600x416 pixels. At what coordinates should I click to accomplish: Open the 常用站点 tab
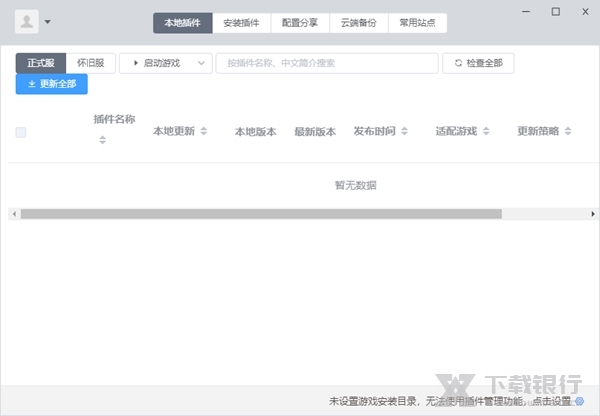[417, 23]
